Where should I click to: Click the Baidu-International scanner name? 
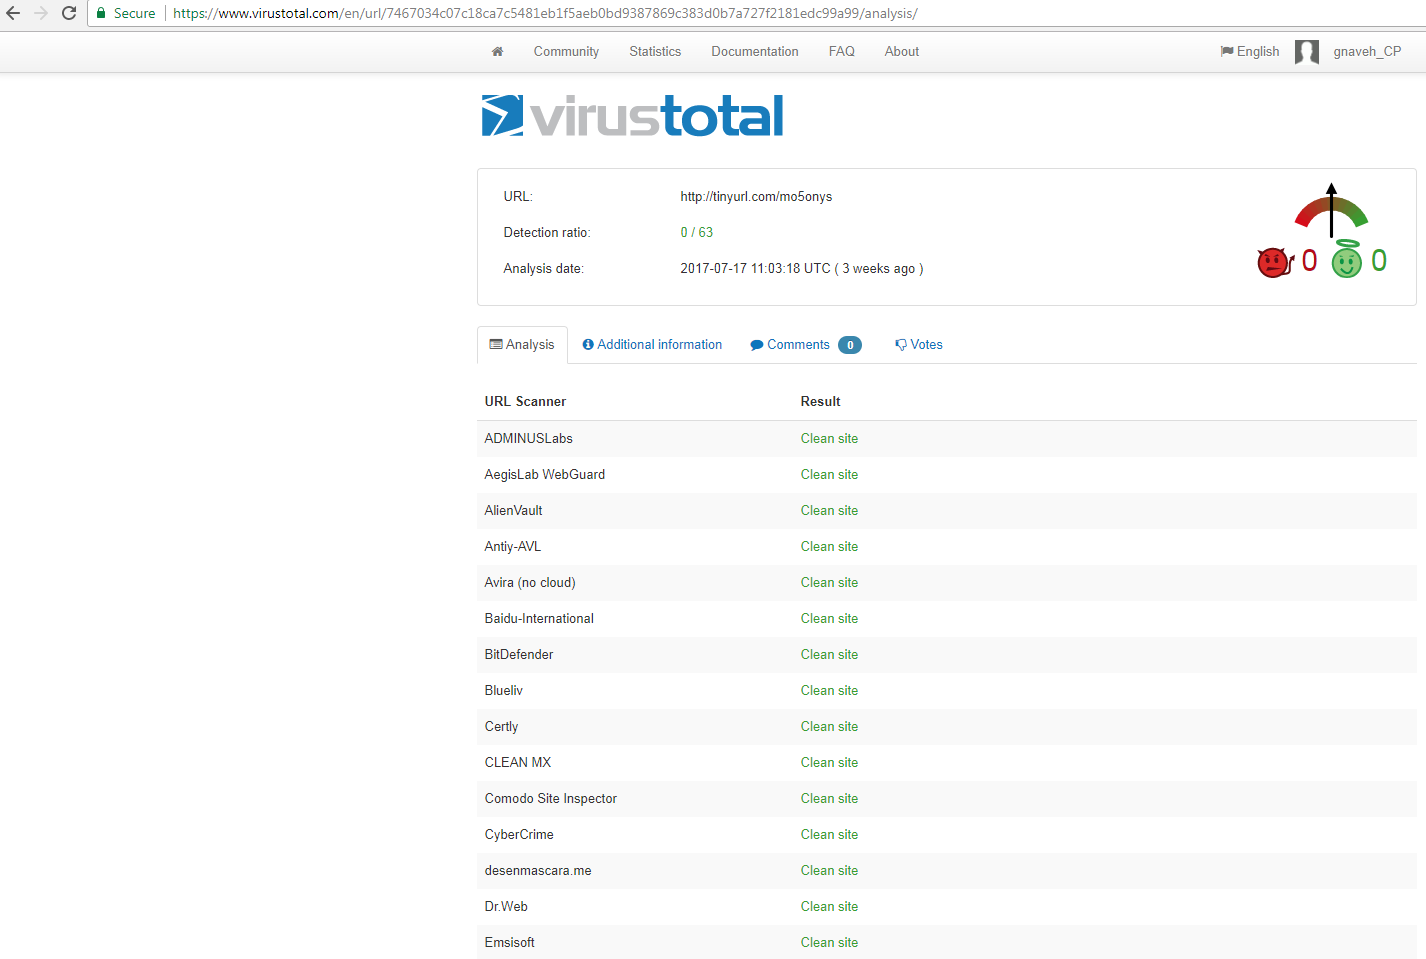539,618
